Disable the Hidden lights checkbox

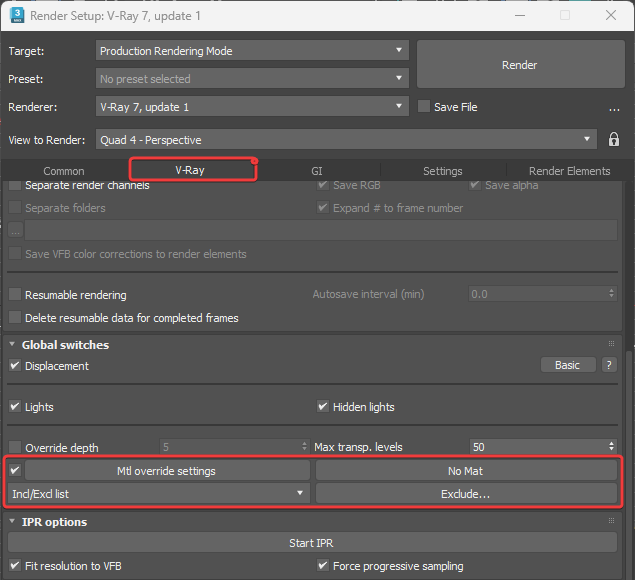[323, 407]
